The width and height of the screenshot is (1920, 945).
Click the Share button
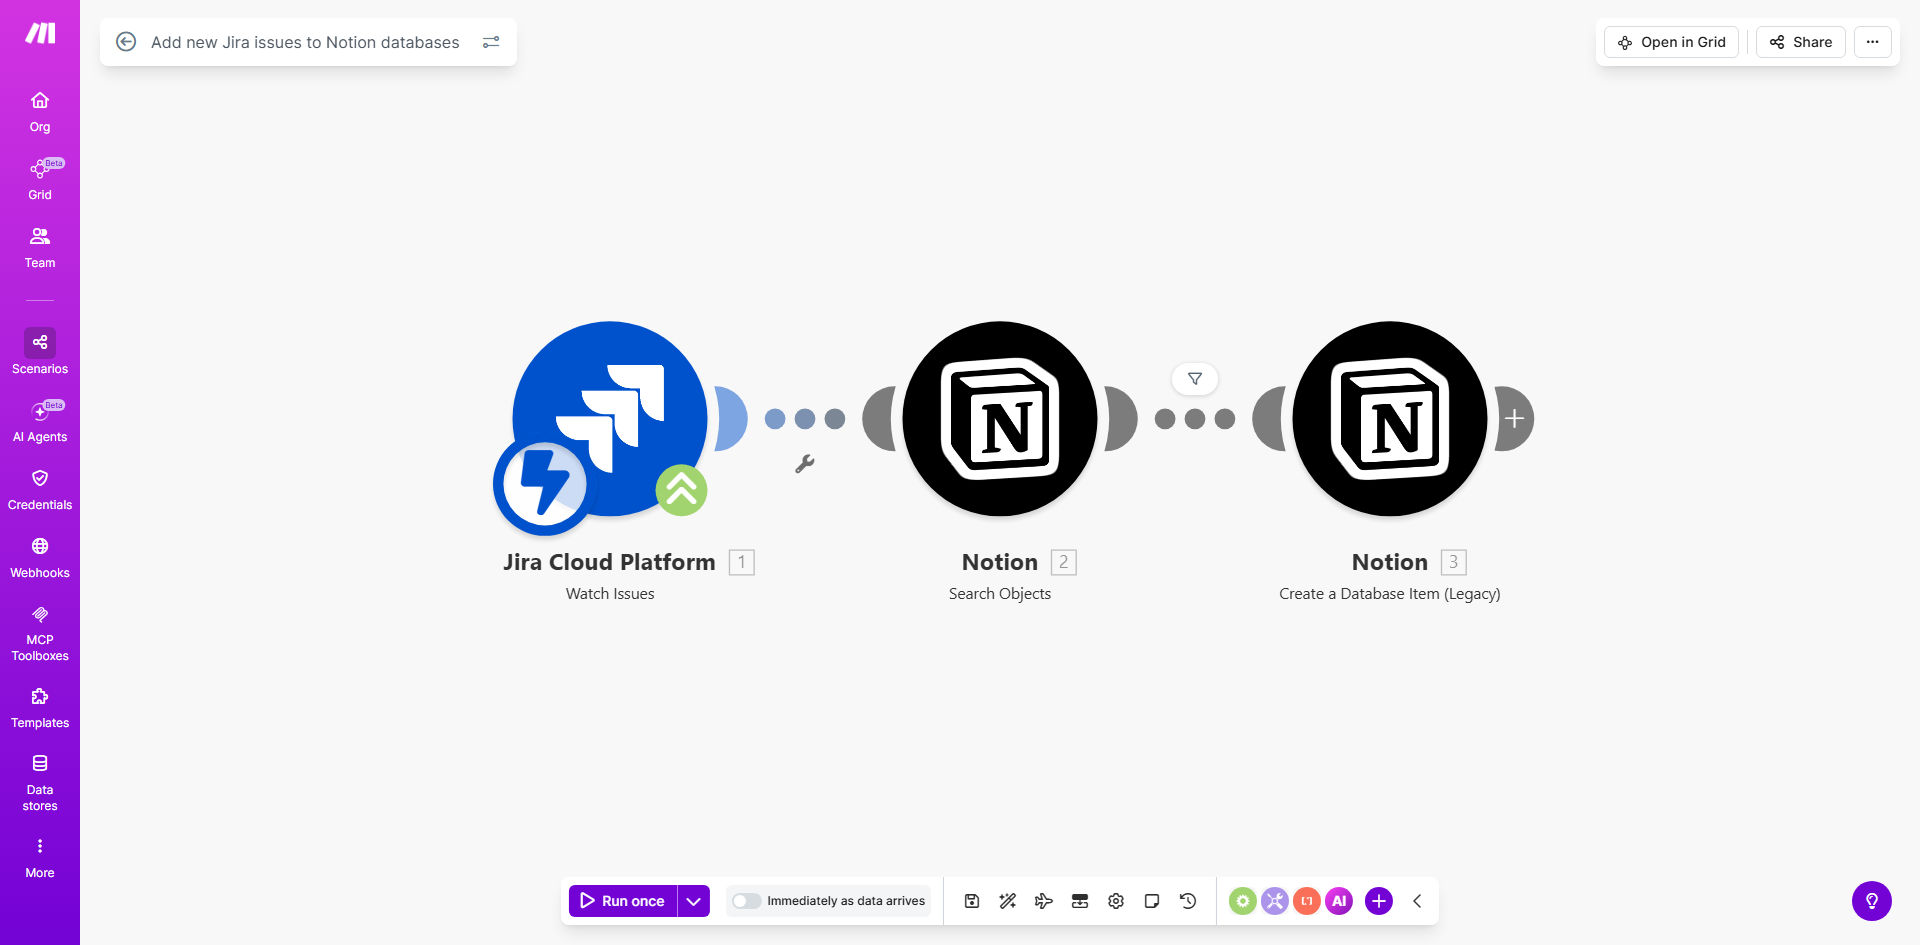point(1801,42)
